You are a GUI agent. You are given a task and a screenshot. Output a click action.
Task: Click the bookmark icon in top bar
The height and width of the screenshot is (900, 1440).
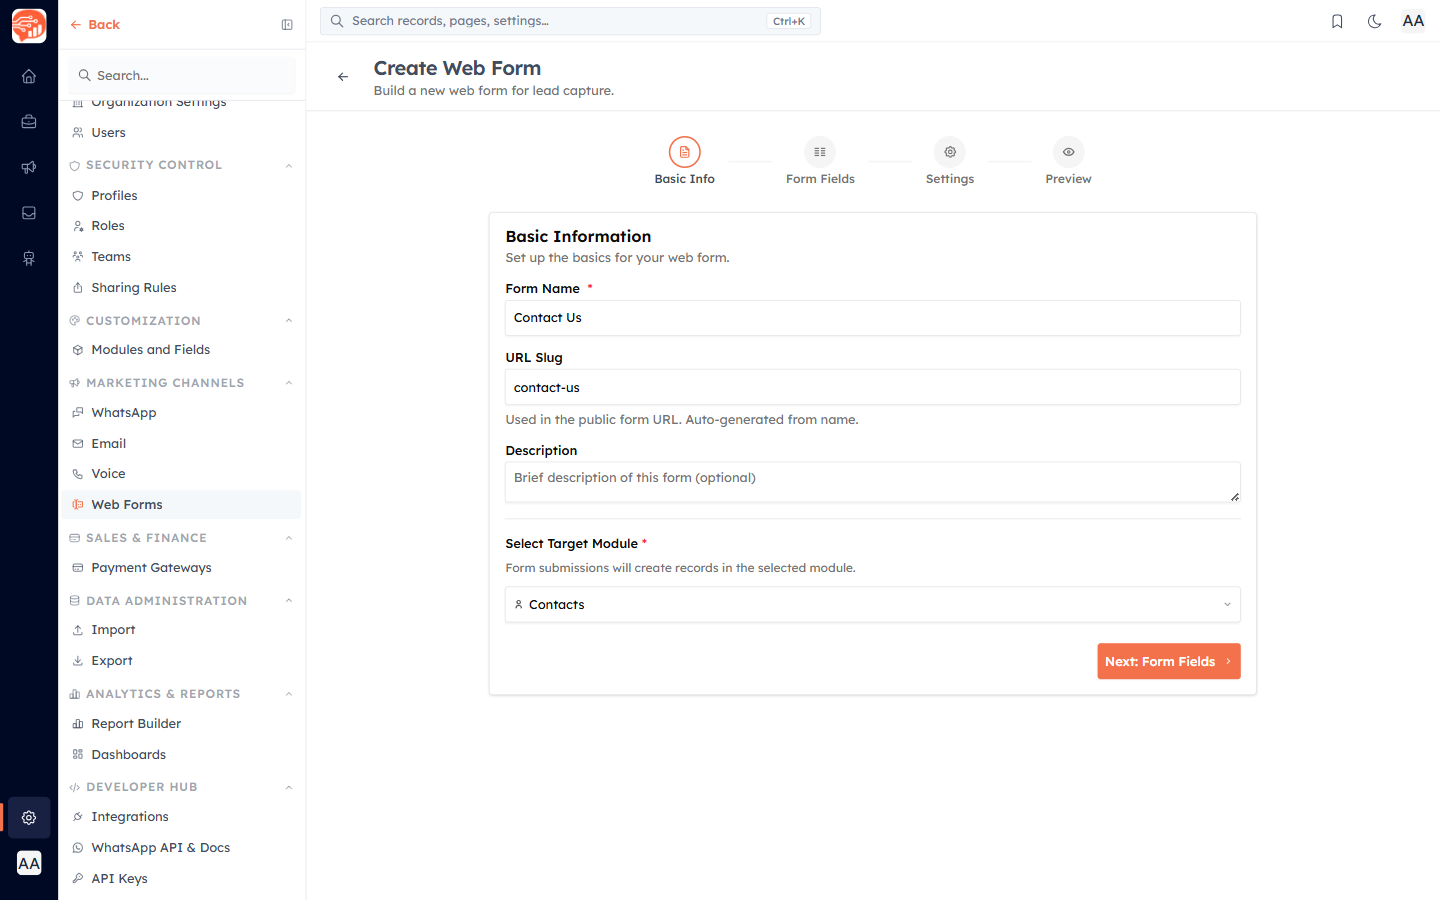(x=1337, y=21)
